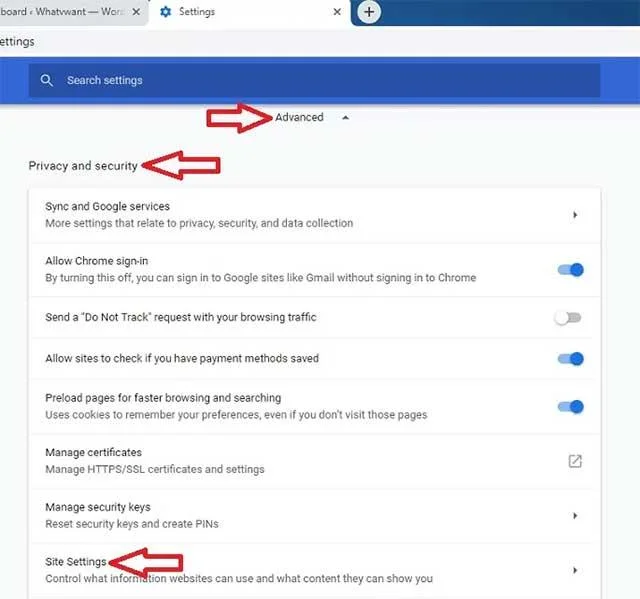Focus the Search settings field
The image size is (640, 599).
point(314,80)
